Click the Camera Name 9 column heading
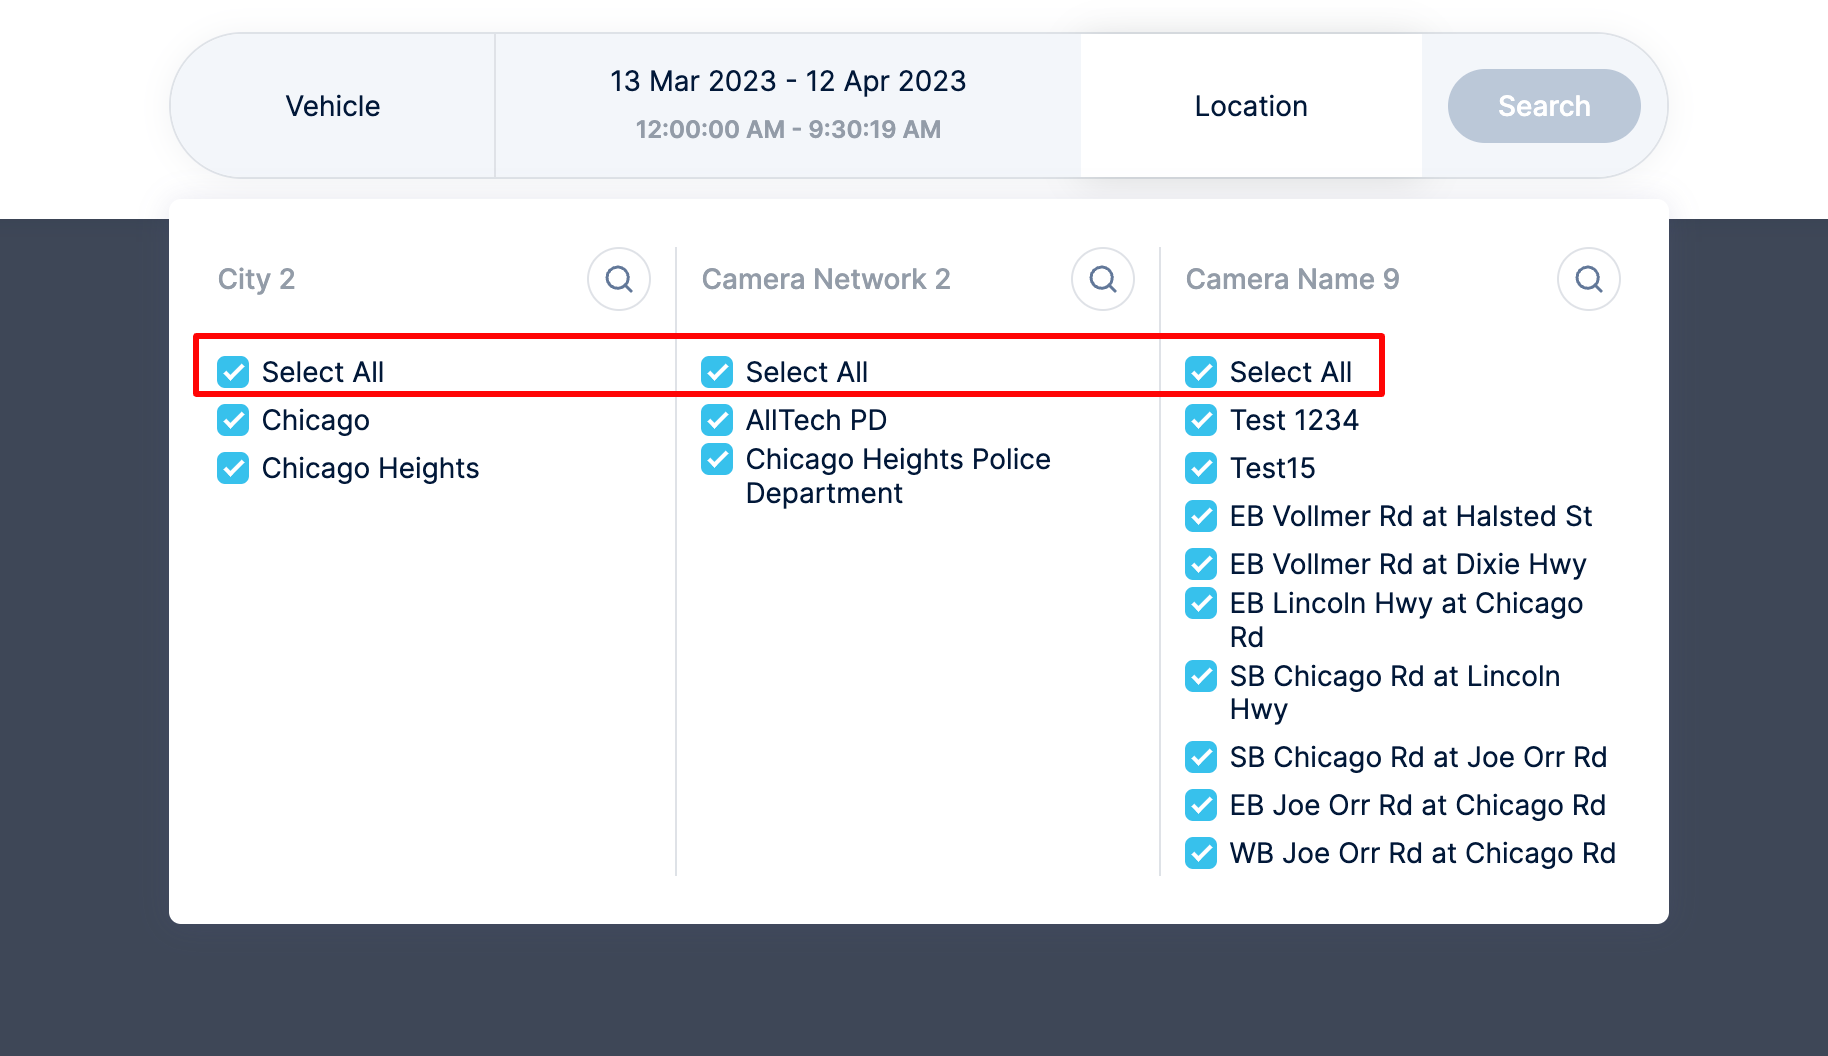1828x1056 pixels. (x=1292, y=279)
